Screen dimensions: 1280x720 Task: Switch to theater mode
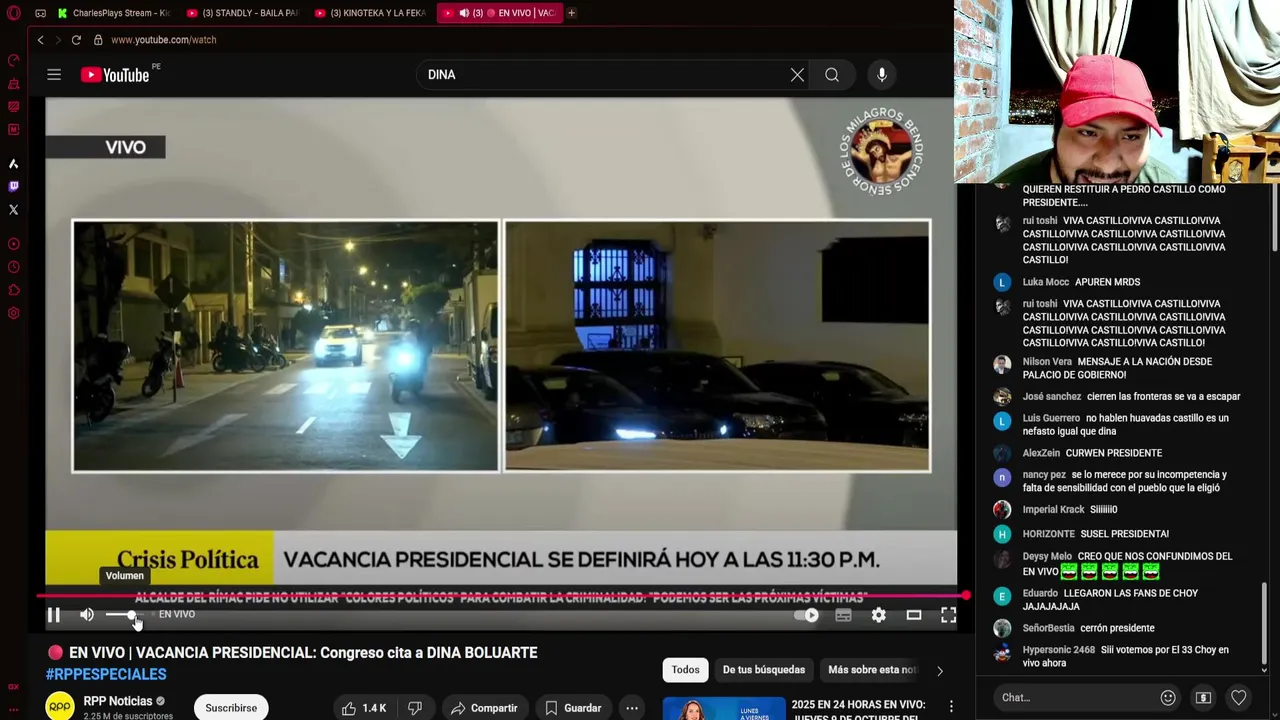click(914, 615)
